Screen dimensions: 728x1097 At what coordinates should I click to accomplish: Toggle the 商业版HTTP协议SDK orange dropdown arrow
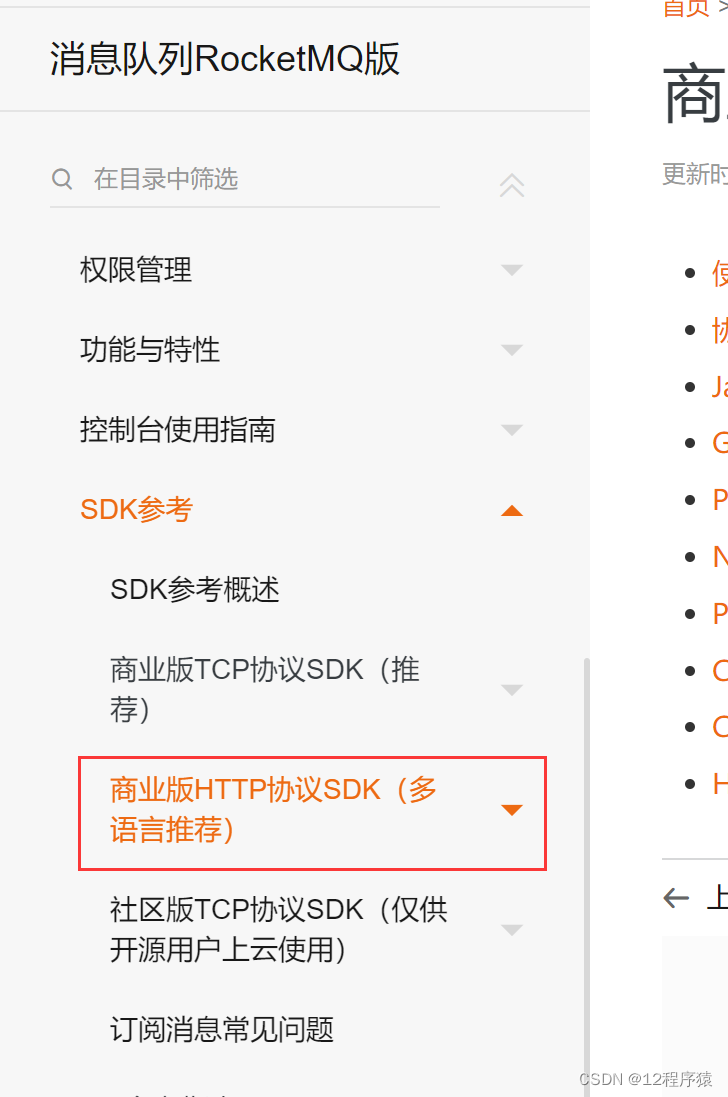pos(512,810)
